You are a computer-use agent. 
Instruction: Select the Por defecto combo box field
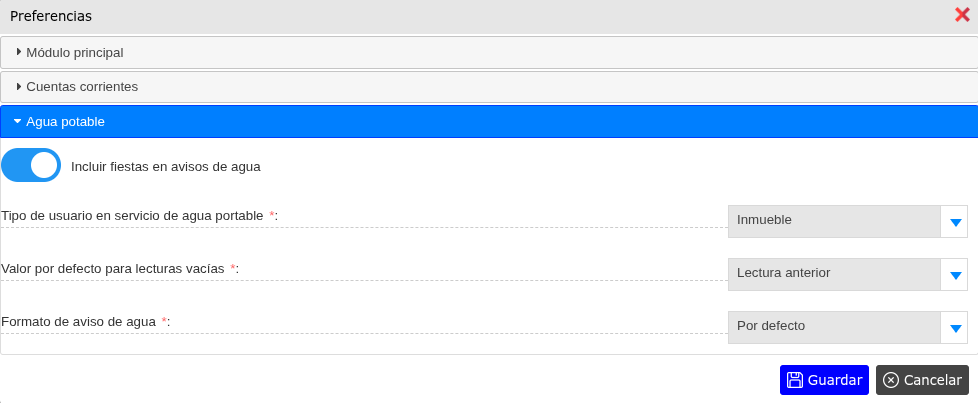tap(834, 326)
